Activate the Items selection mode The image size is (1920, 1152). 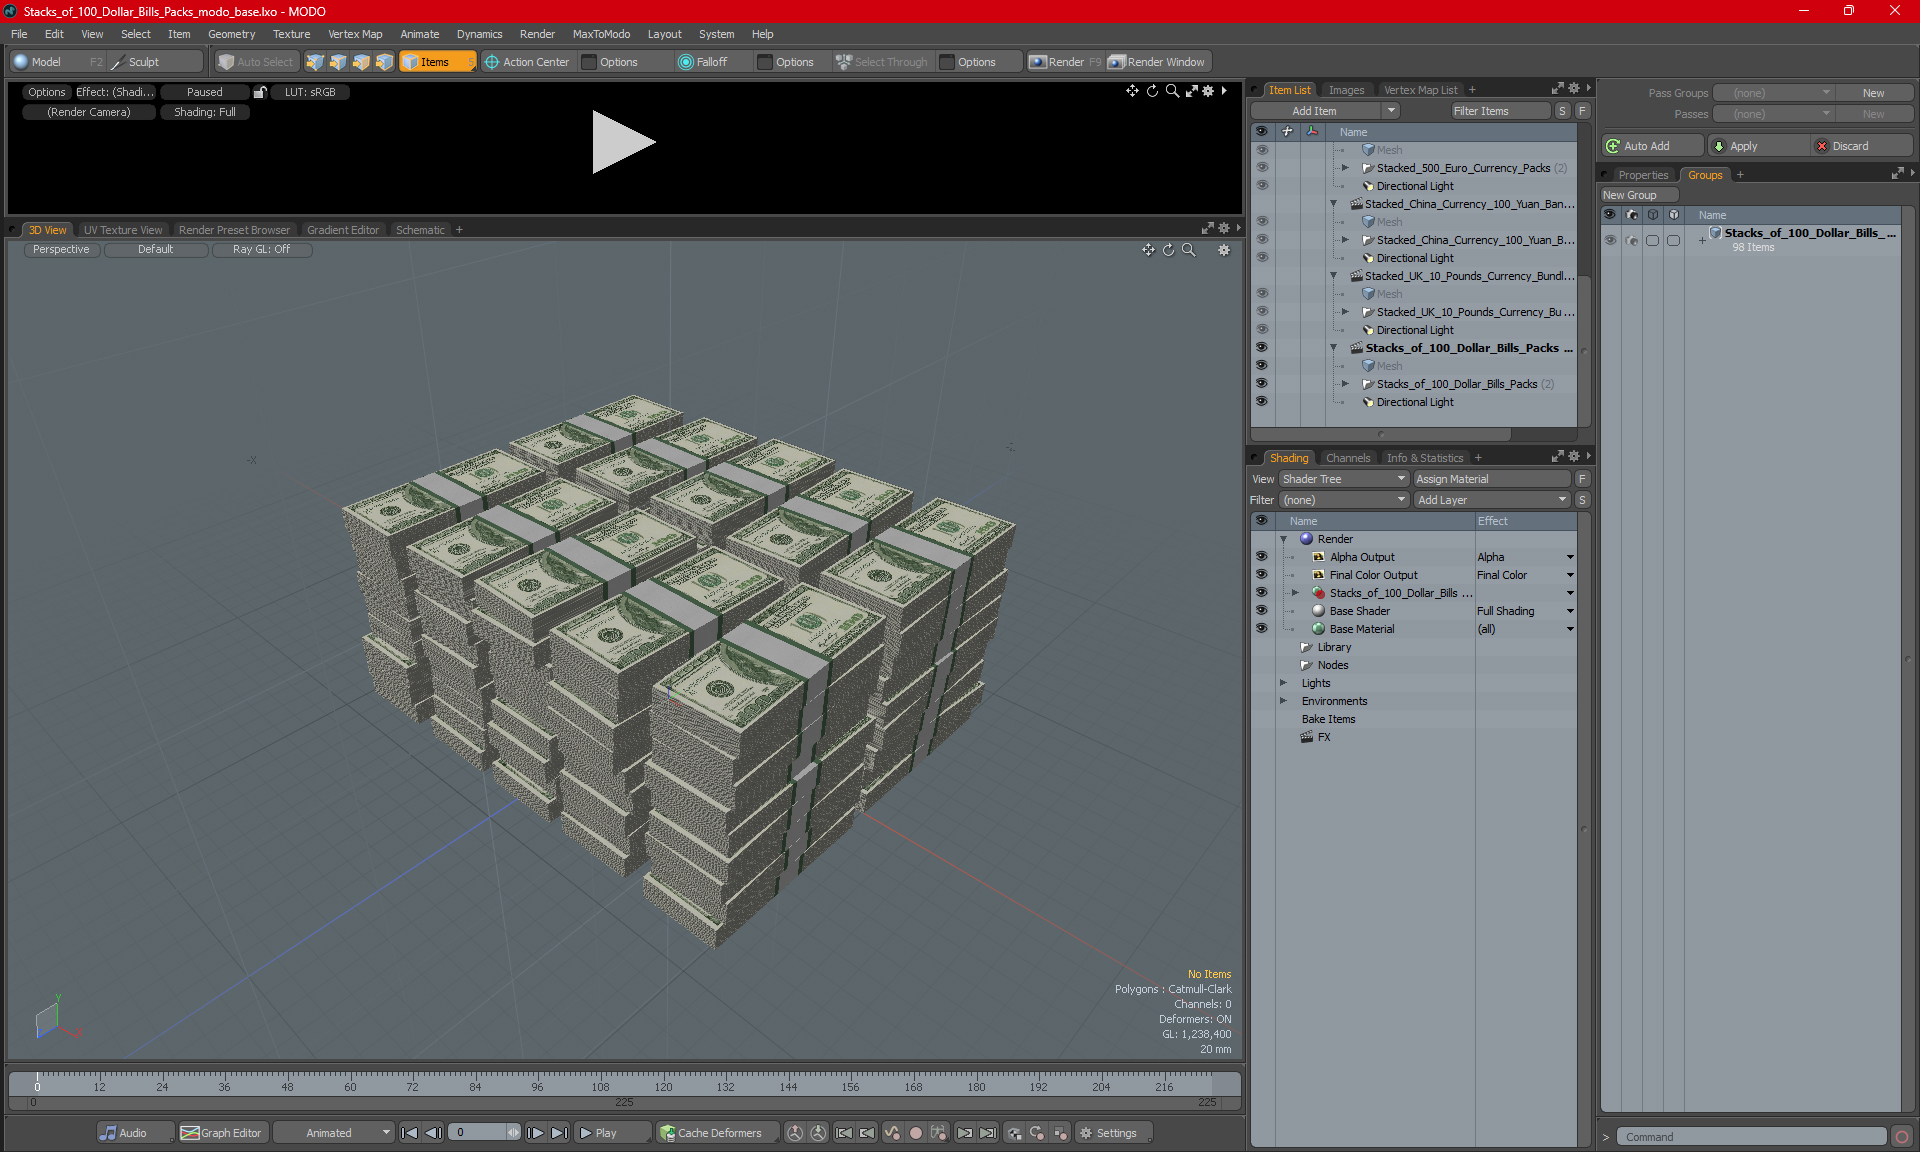[x=437, y=62]
